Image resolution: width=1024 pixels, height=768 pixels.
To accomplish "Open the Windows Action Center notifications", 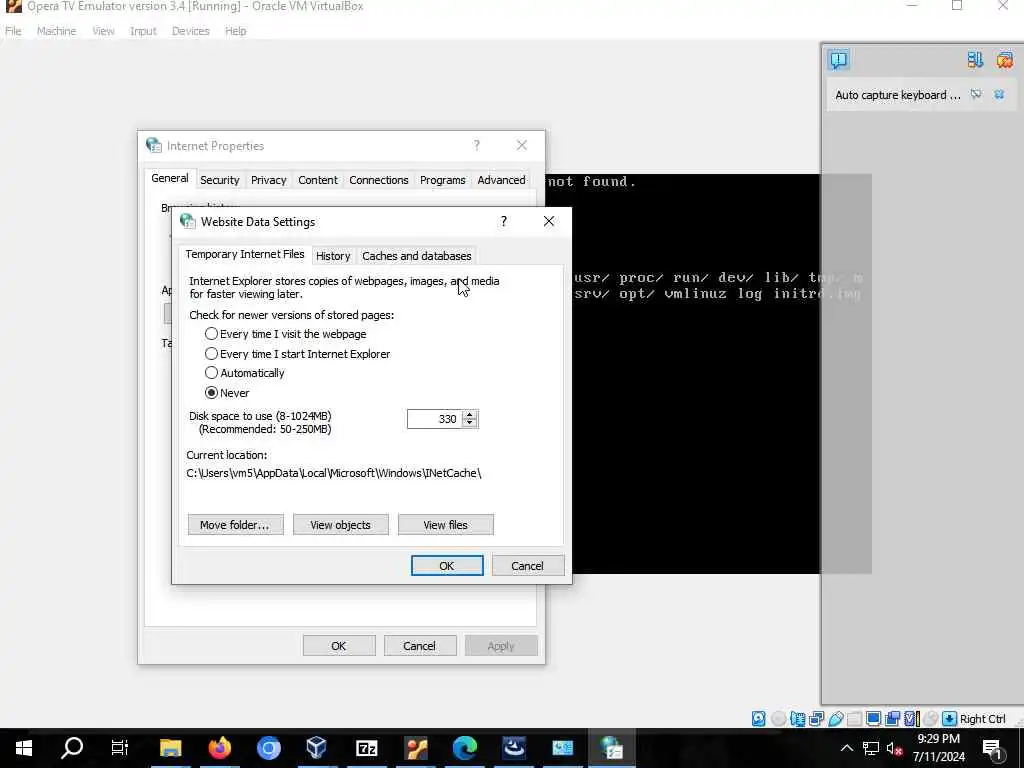I will 993,748.
